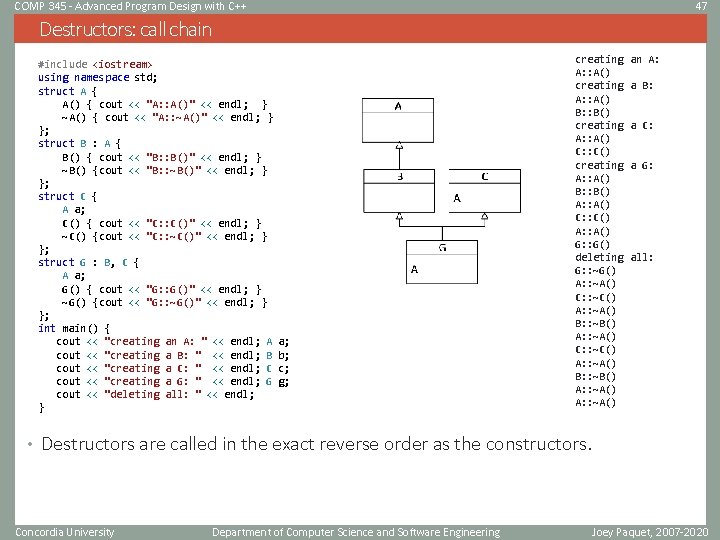Click the 'Department of Computer Science' footer text
The image size is (720, 540).
tap(356, 532)
